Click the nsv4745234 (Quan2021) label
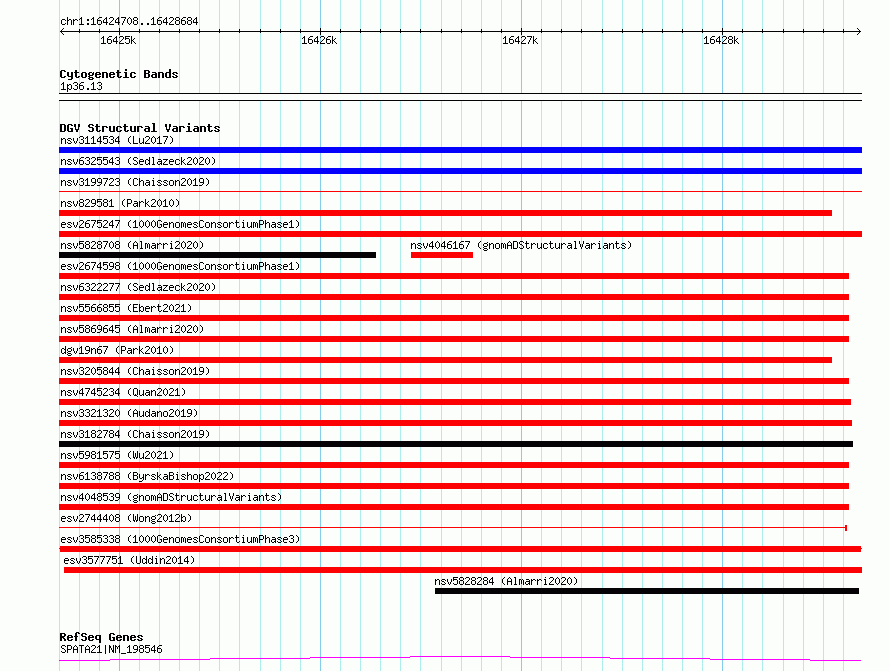 pyautogui.click(x=123, y=392)
